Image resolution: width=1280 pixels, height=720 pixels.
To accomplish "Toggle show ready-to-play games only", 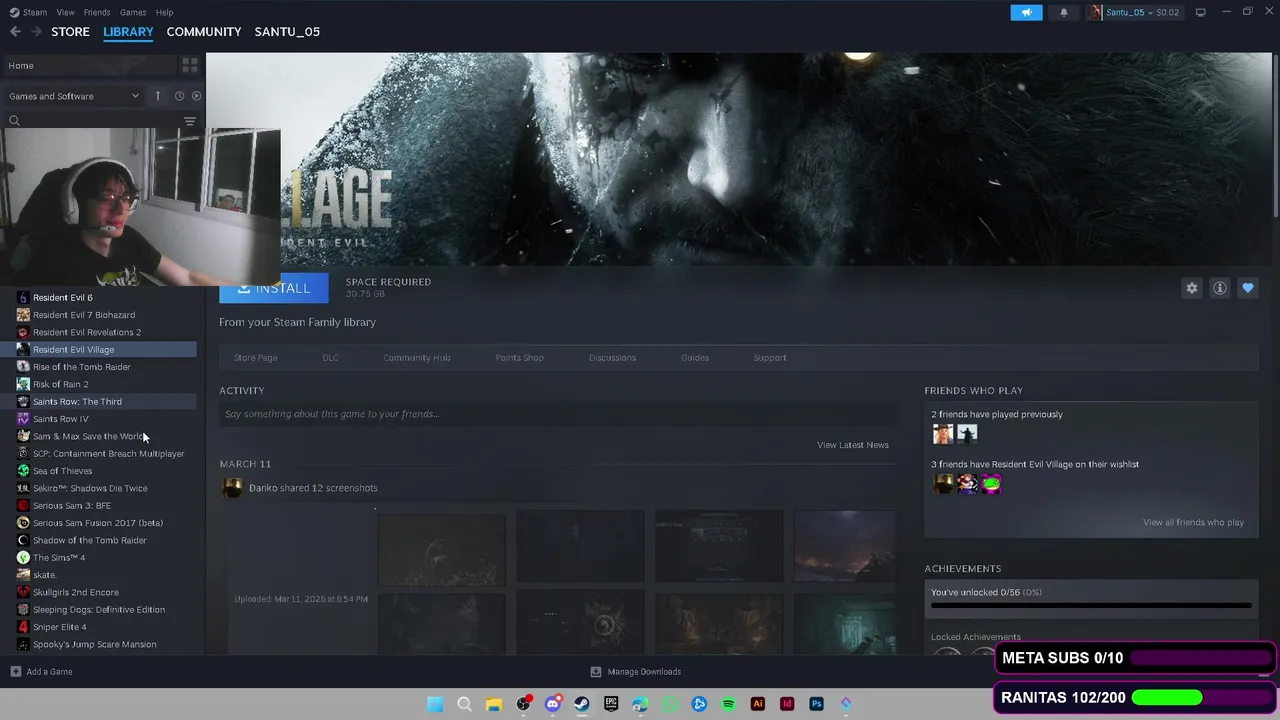I will pyautogui.click(x=196, y=96).
